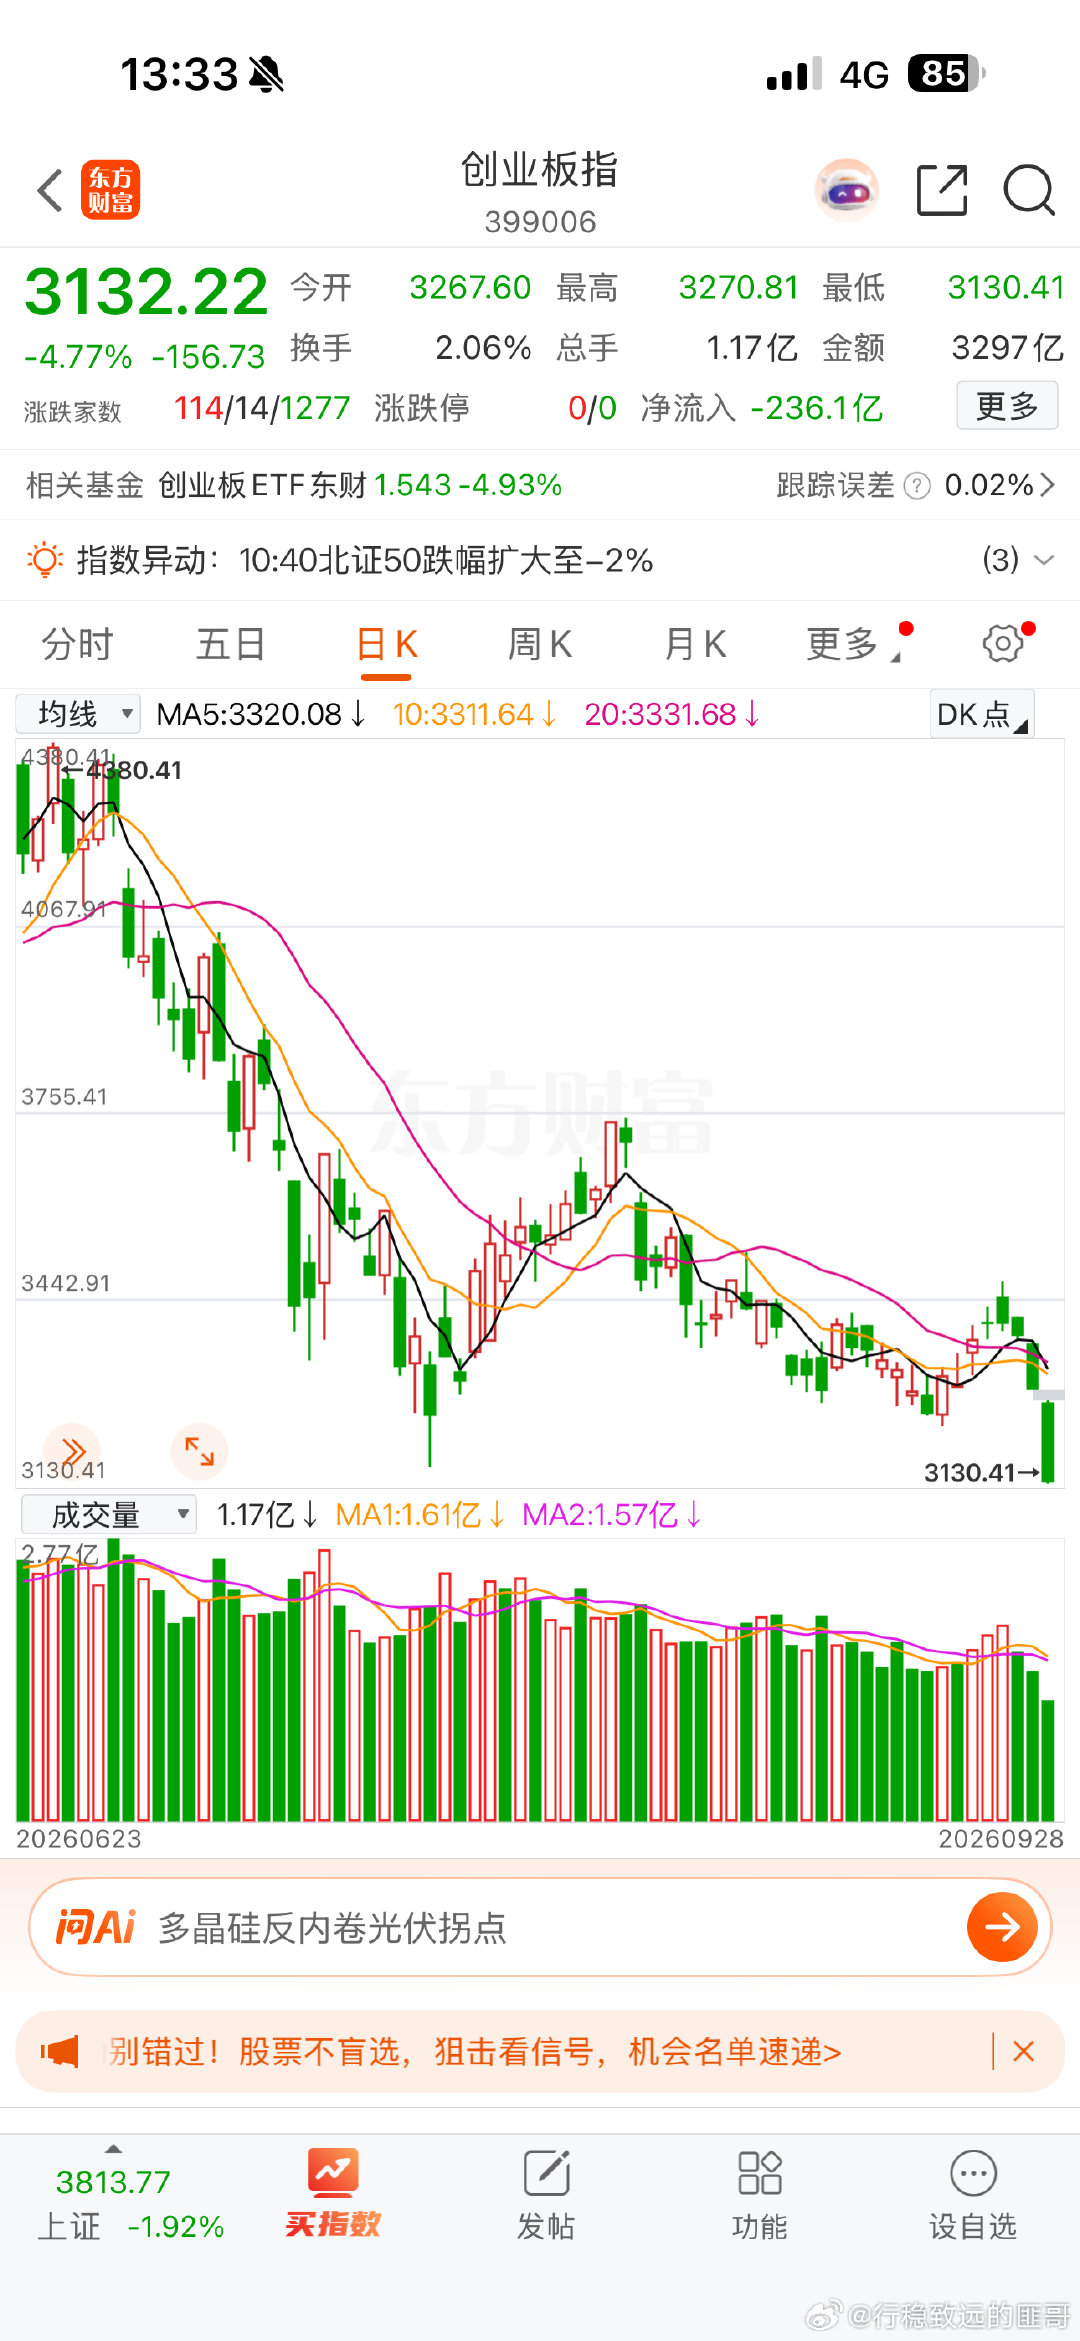Viewport: 1080px width, 2341px height.
Task: Tap the 创业板指 399006 title
Action: [x=540, y=193]
